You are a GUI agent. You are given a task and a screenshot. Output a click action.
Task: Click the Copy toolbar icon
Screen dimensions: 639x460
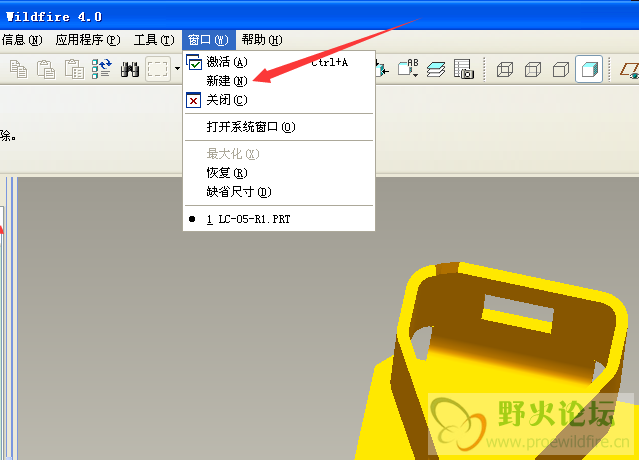click(x=18, y=69)
